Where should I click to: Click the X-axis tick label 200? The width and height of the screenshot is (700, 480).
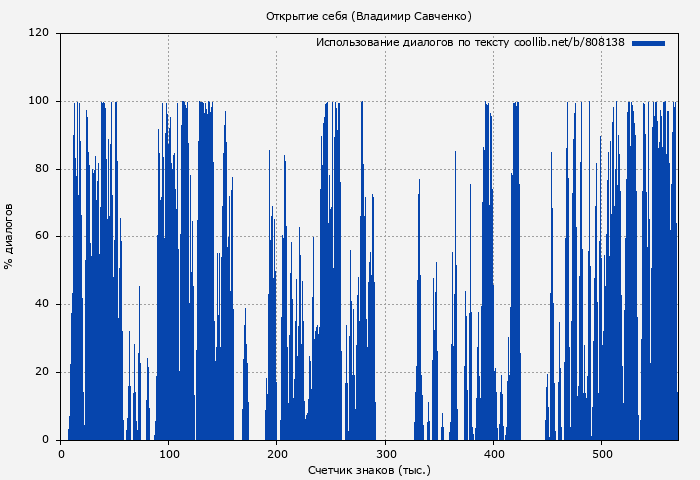276,454
